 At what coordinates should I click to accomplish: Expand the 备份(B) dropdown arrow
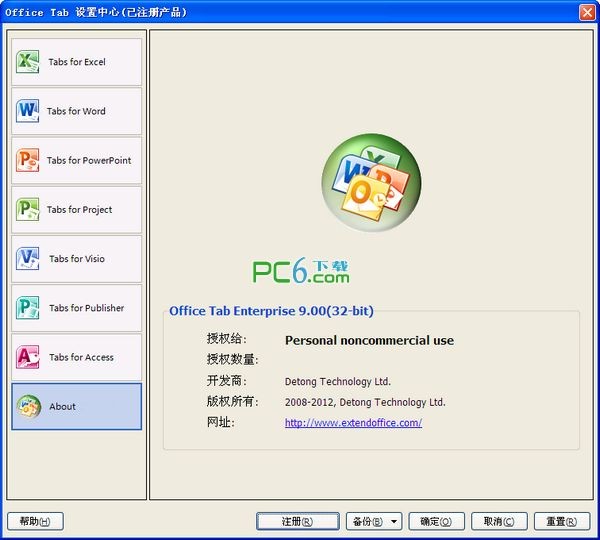pos(394,521)
